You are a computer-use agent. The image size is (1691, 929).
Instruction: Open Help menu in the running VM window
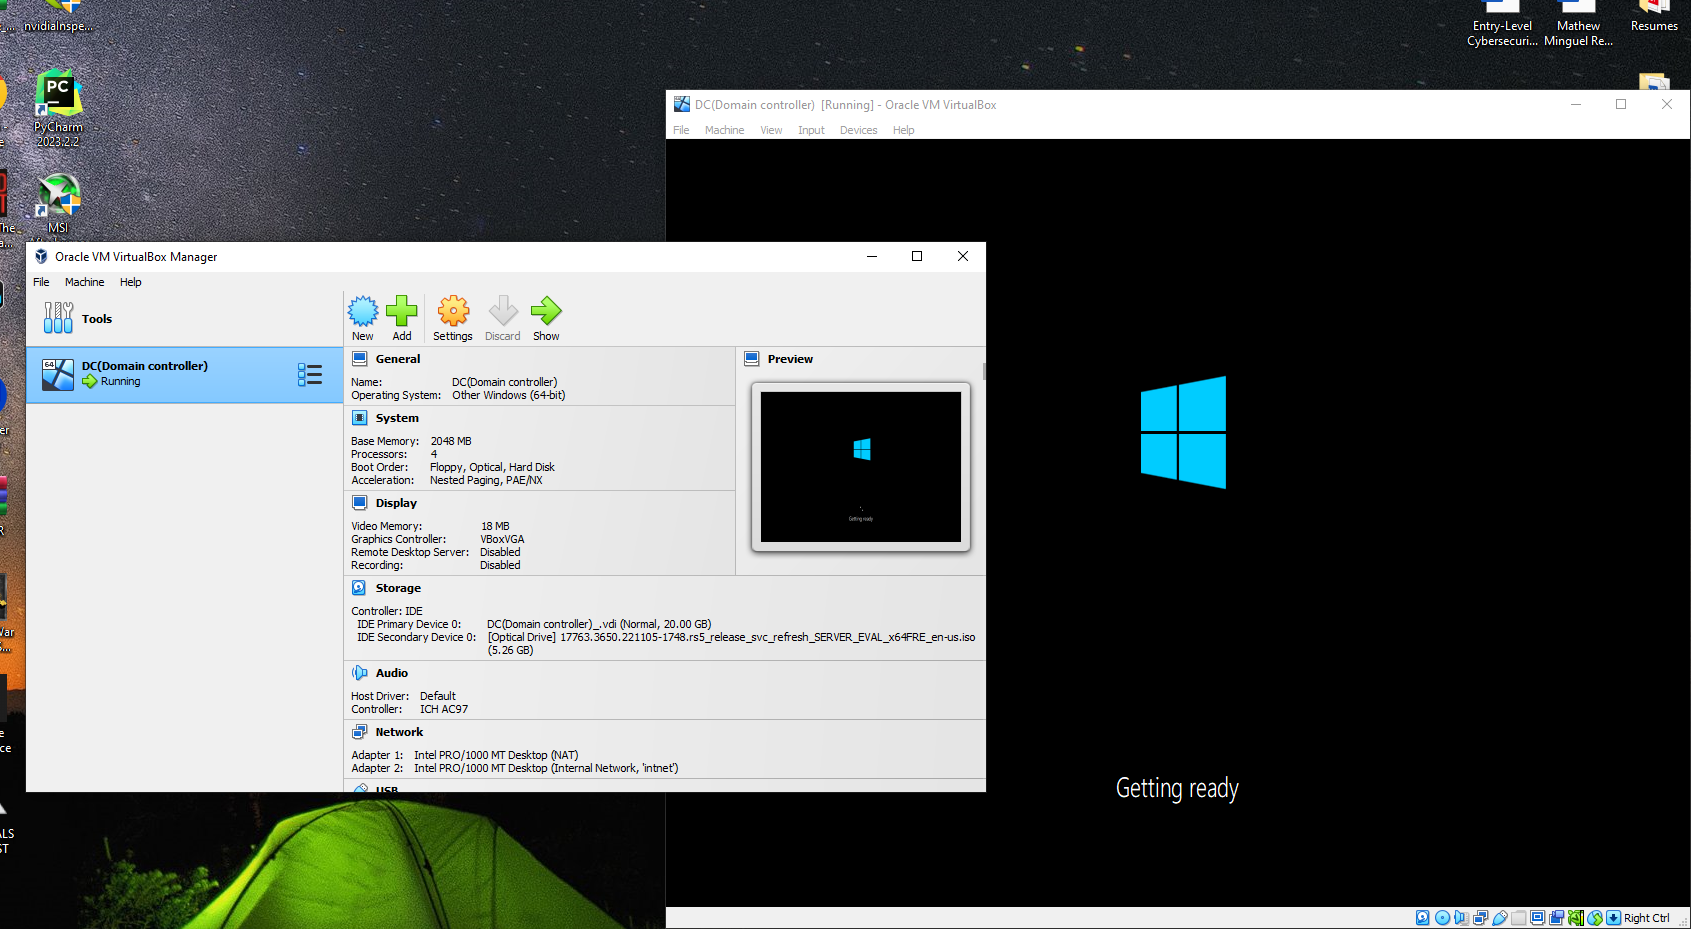(x=903, y=130)
